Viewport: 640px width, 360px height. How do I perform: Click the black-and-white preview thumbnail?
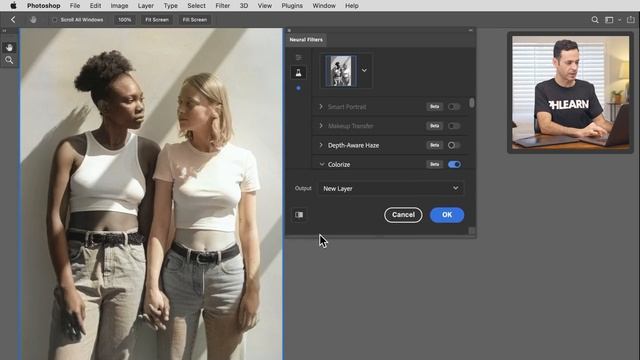click(x=341, y=71)
